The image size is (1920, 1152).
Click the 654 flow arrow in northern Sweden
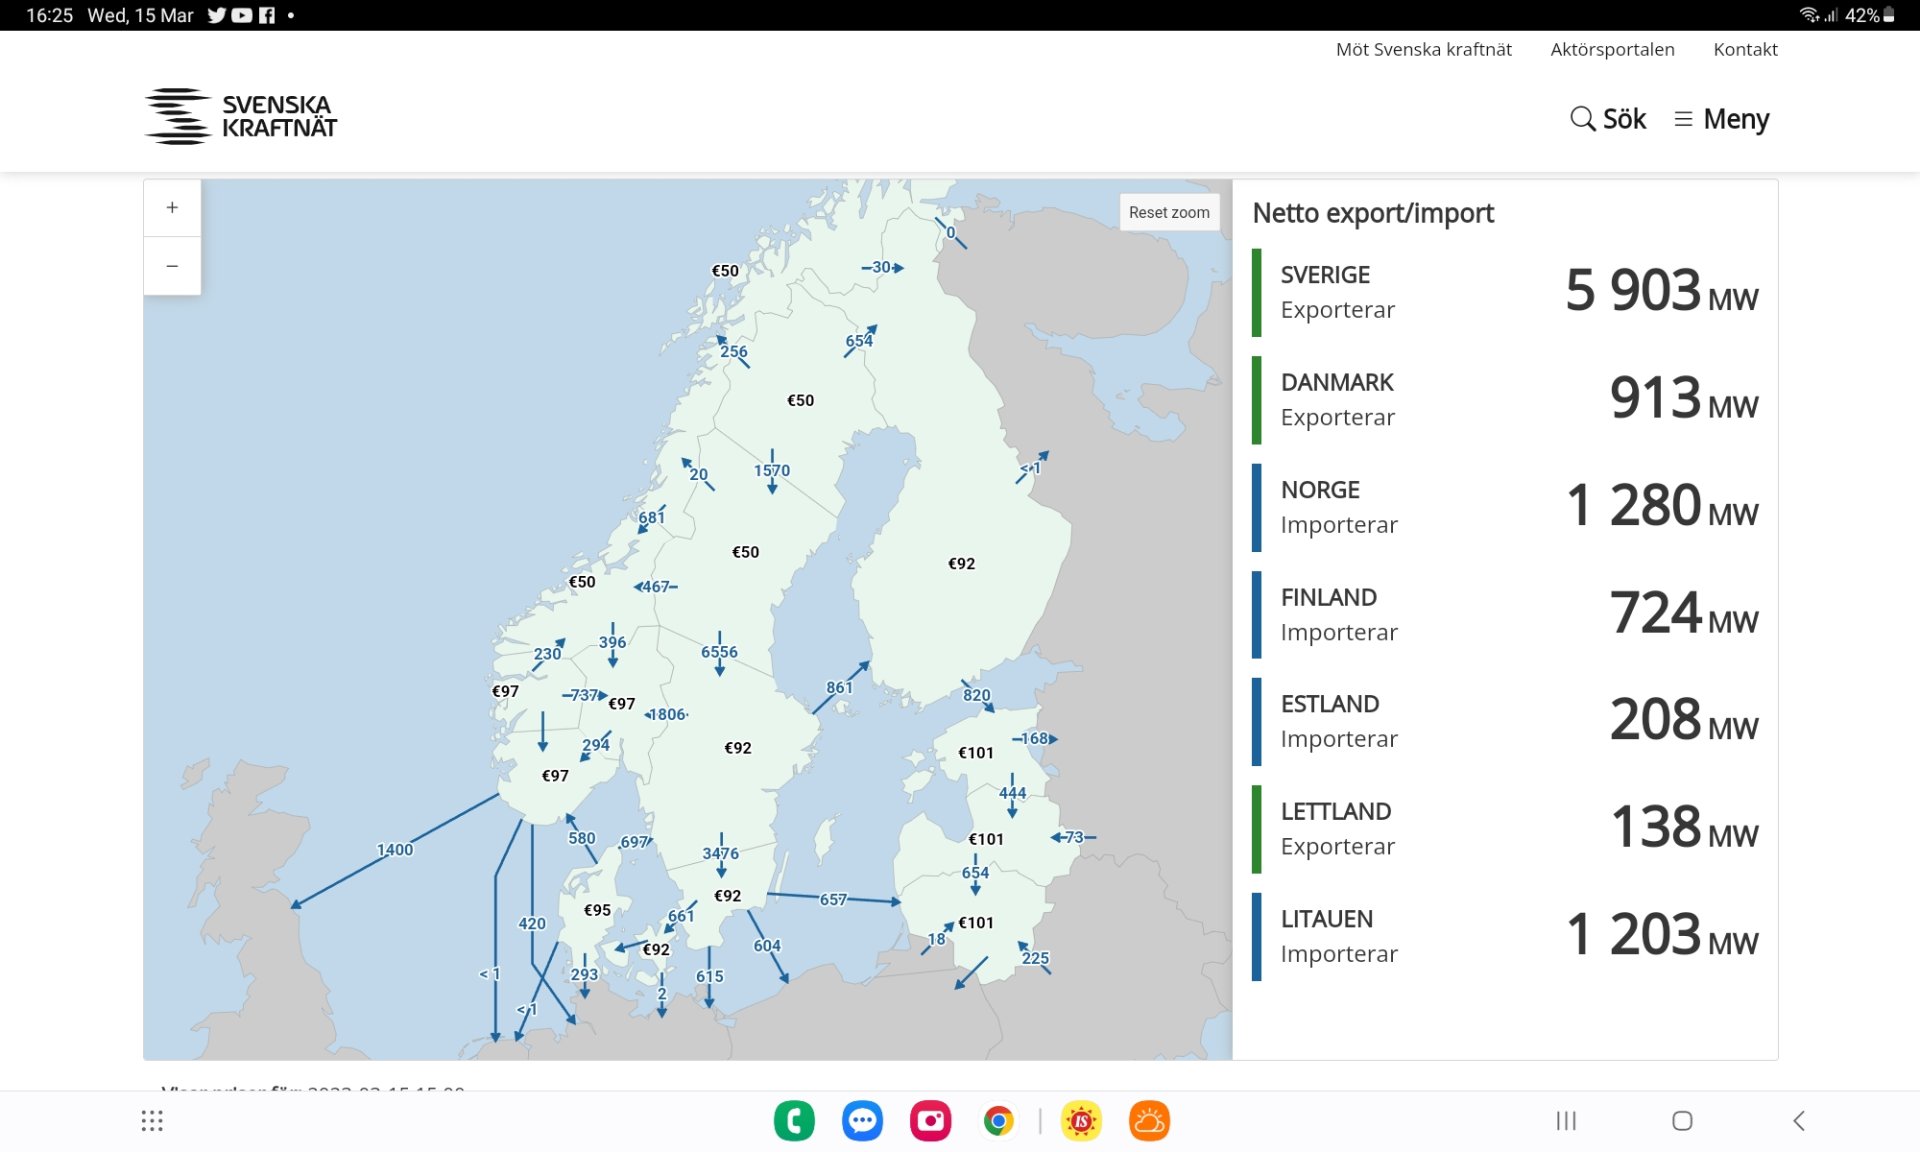click(x=860, y=341)
